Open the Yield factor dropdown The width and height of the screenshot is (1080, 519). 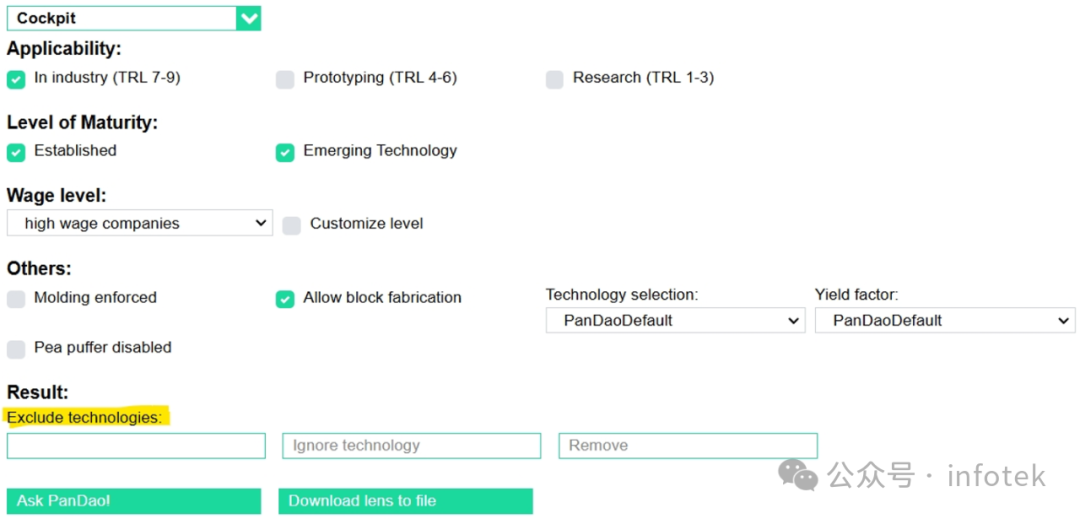click(x=944, y=321)
